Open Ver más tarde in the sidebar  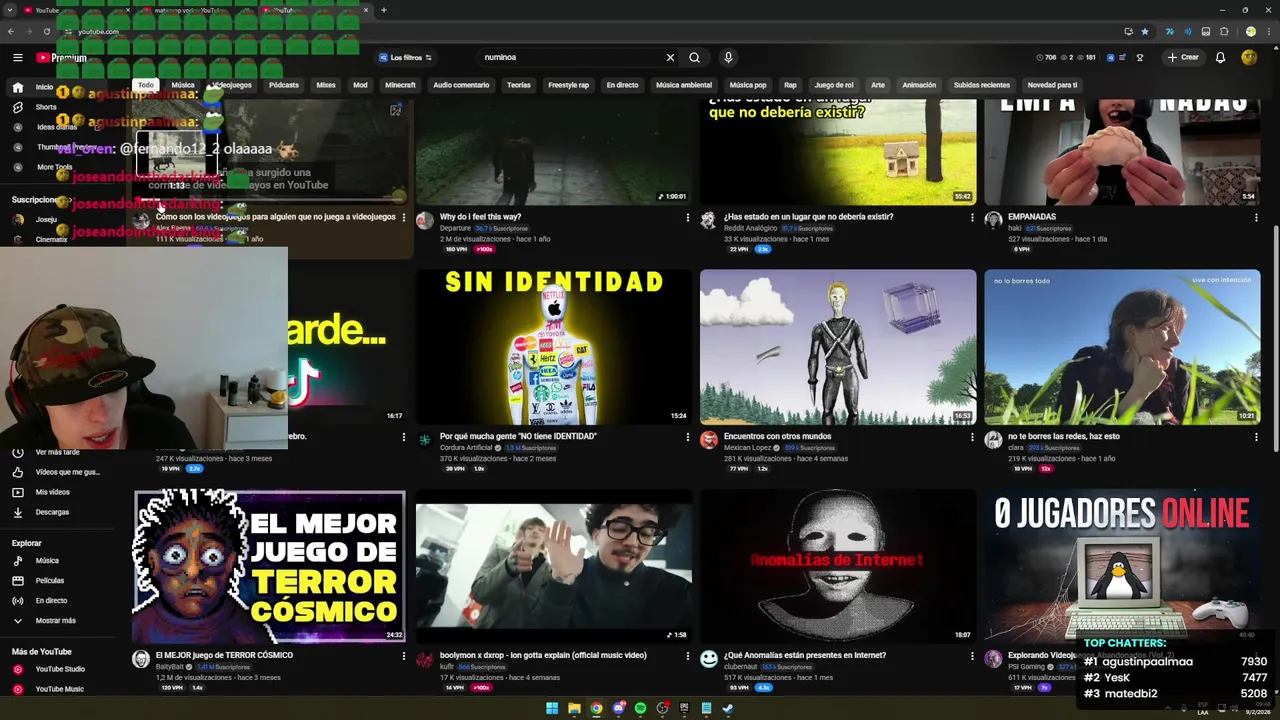coord(58,452)
